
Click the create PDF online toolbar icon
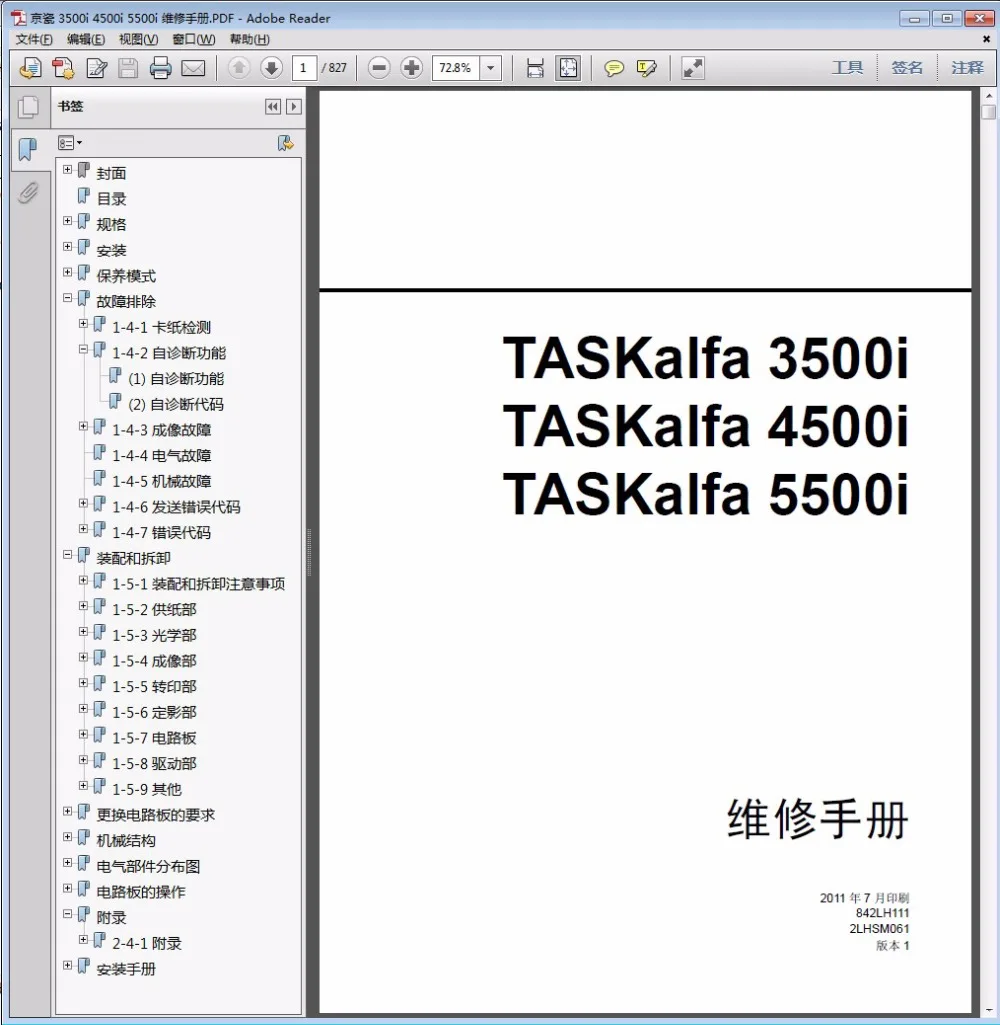pos(30,68)
